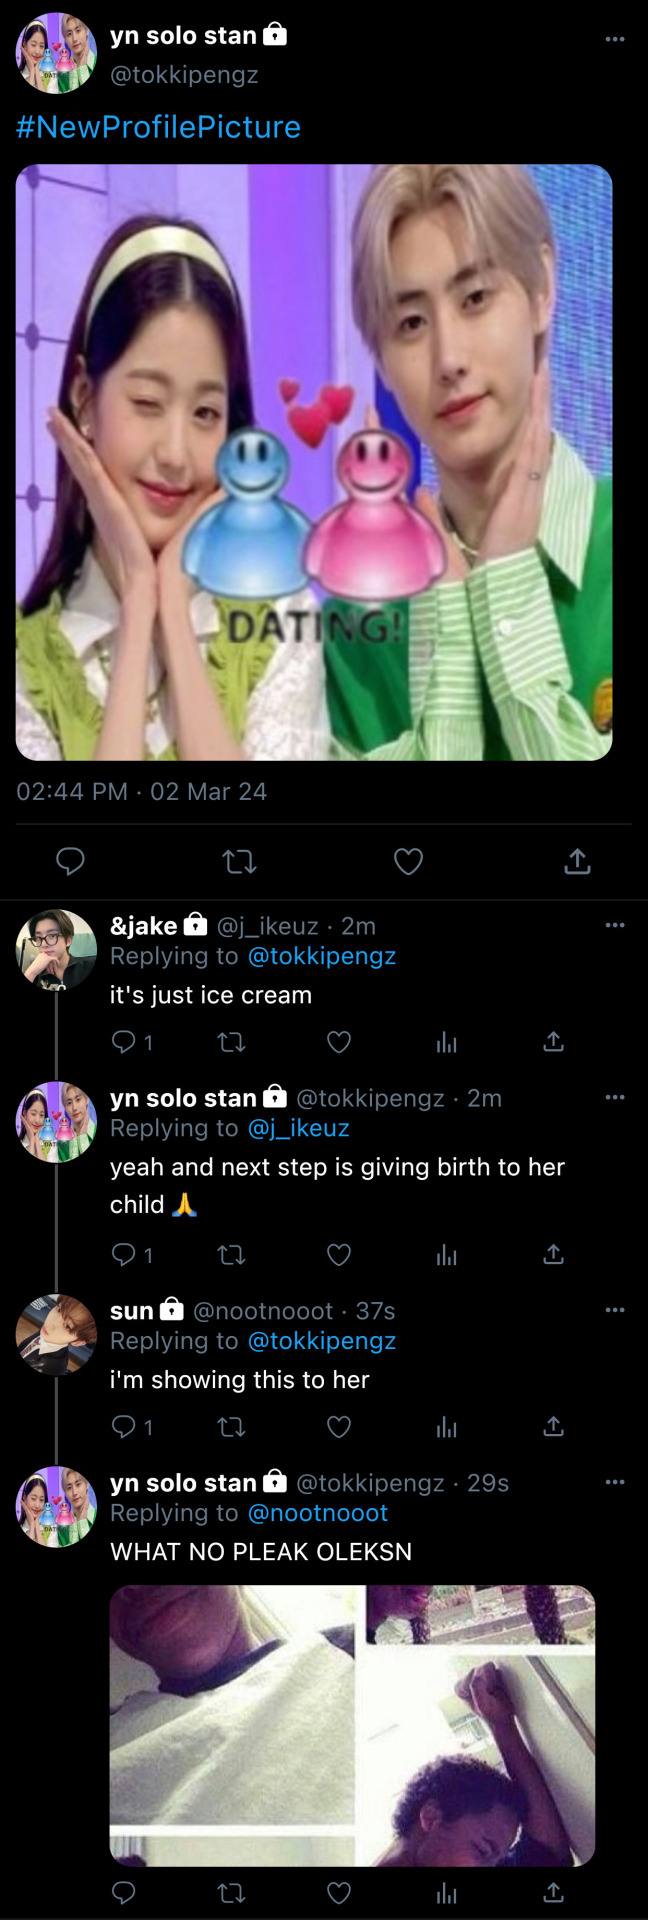The height and width of the screenshot is (1920, 648).
Task: Like the "i'm showing this to her" reply
Action: tap(339, 1427)
